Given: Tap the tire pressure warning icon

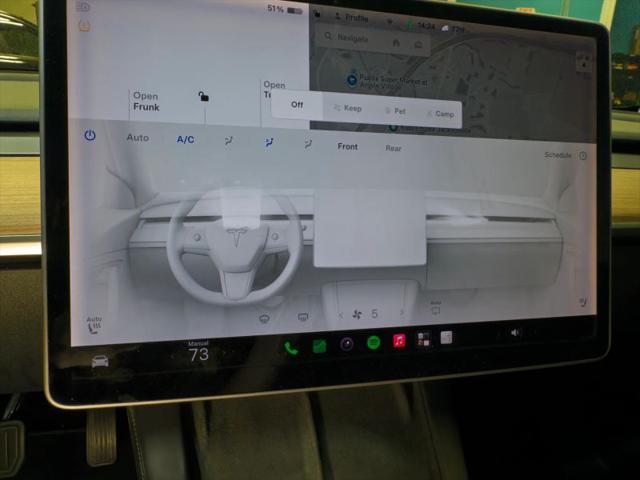Looking at the screenshot, I should 84,26.
